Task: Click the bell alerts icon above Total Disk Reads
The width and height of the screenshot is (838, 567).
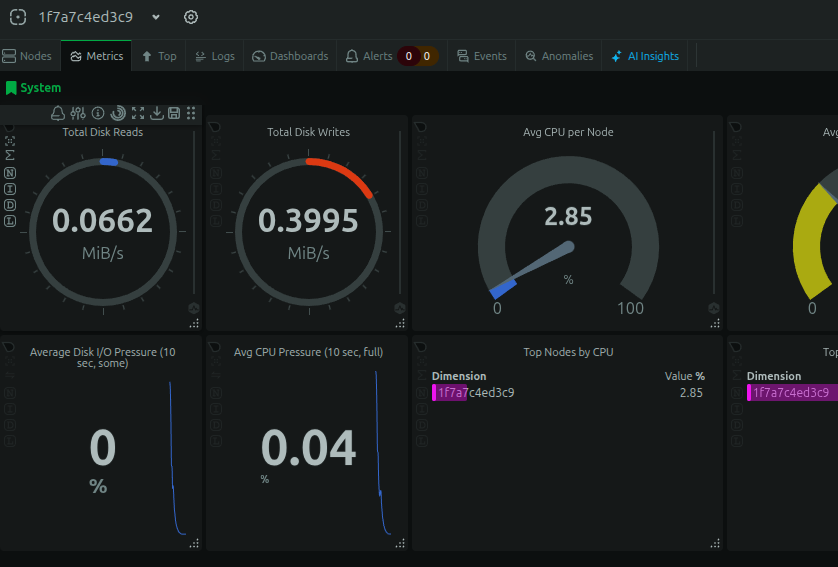Action: click(58, 113)
